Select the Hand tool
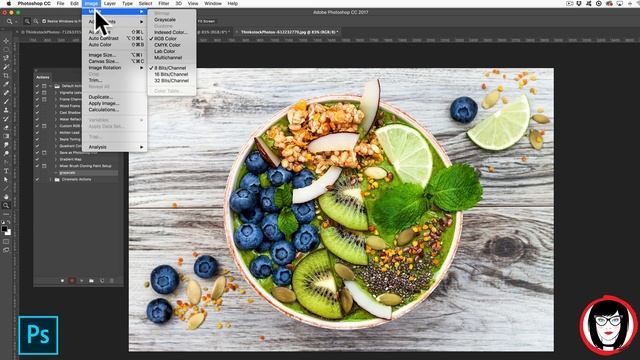The height and width of the screenshot is (360, 640). pyautogui.click(x=6, y=197)
